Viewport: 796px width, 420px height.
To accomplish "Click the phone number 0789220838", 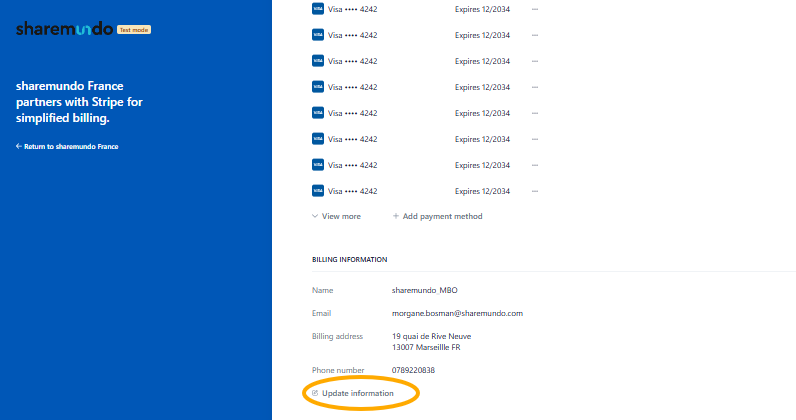I will coord(413,370).
